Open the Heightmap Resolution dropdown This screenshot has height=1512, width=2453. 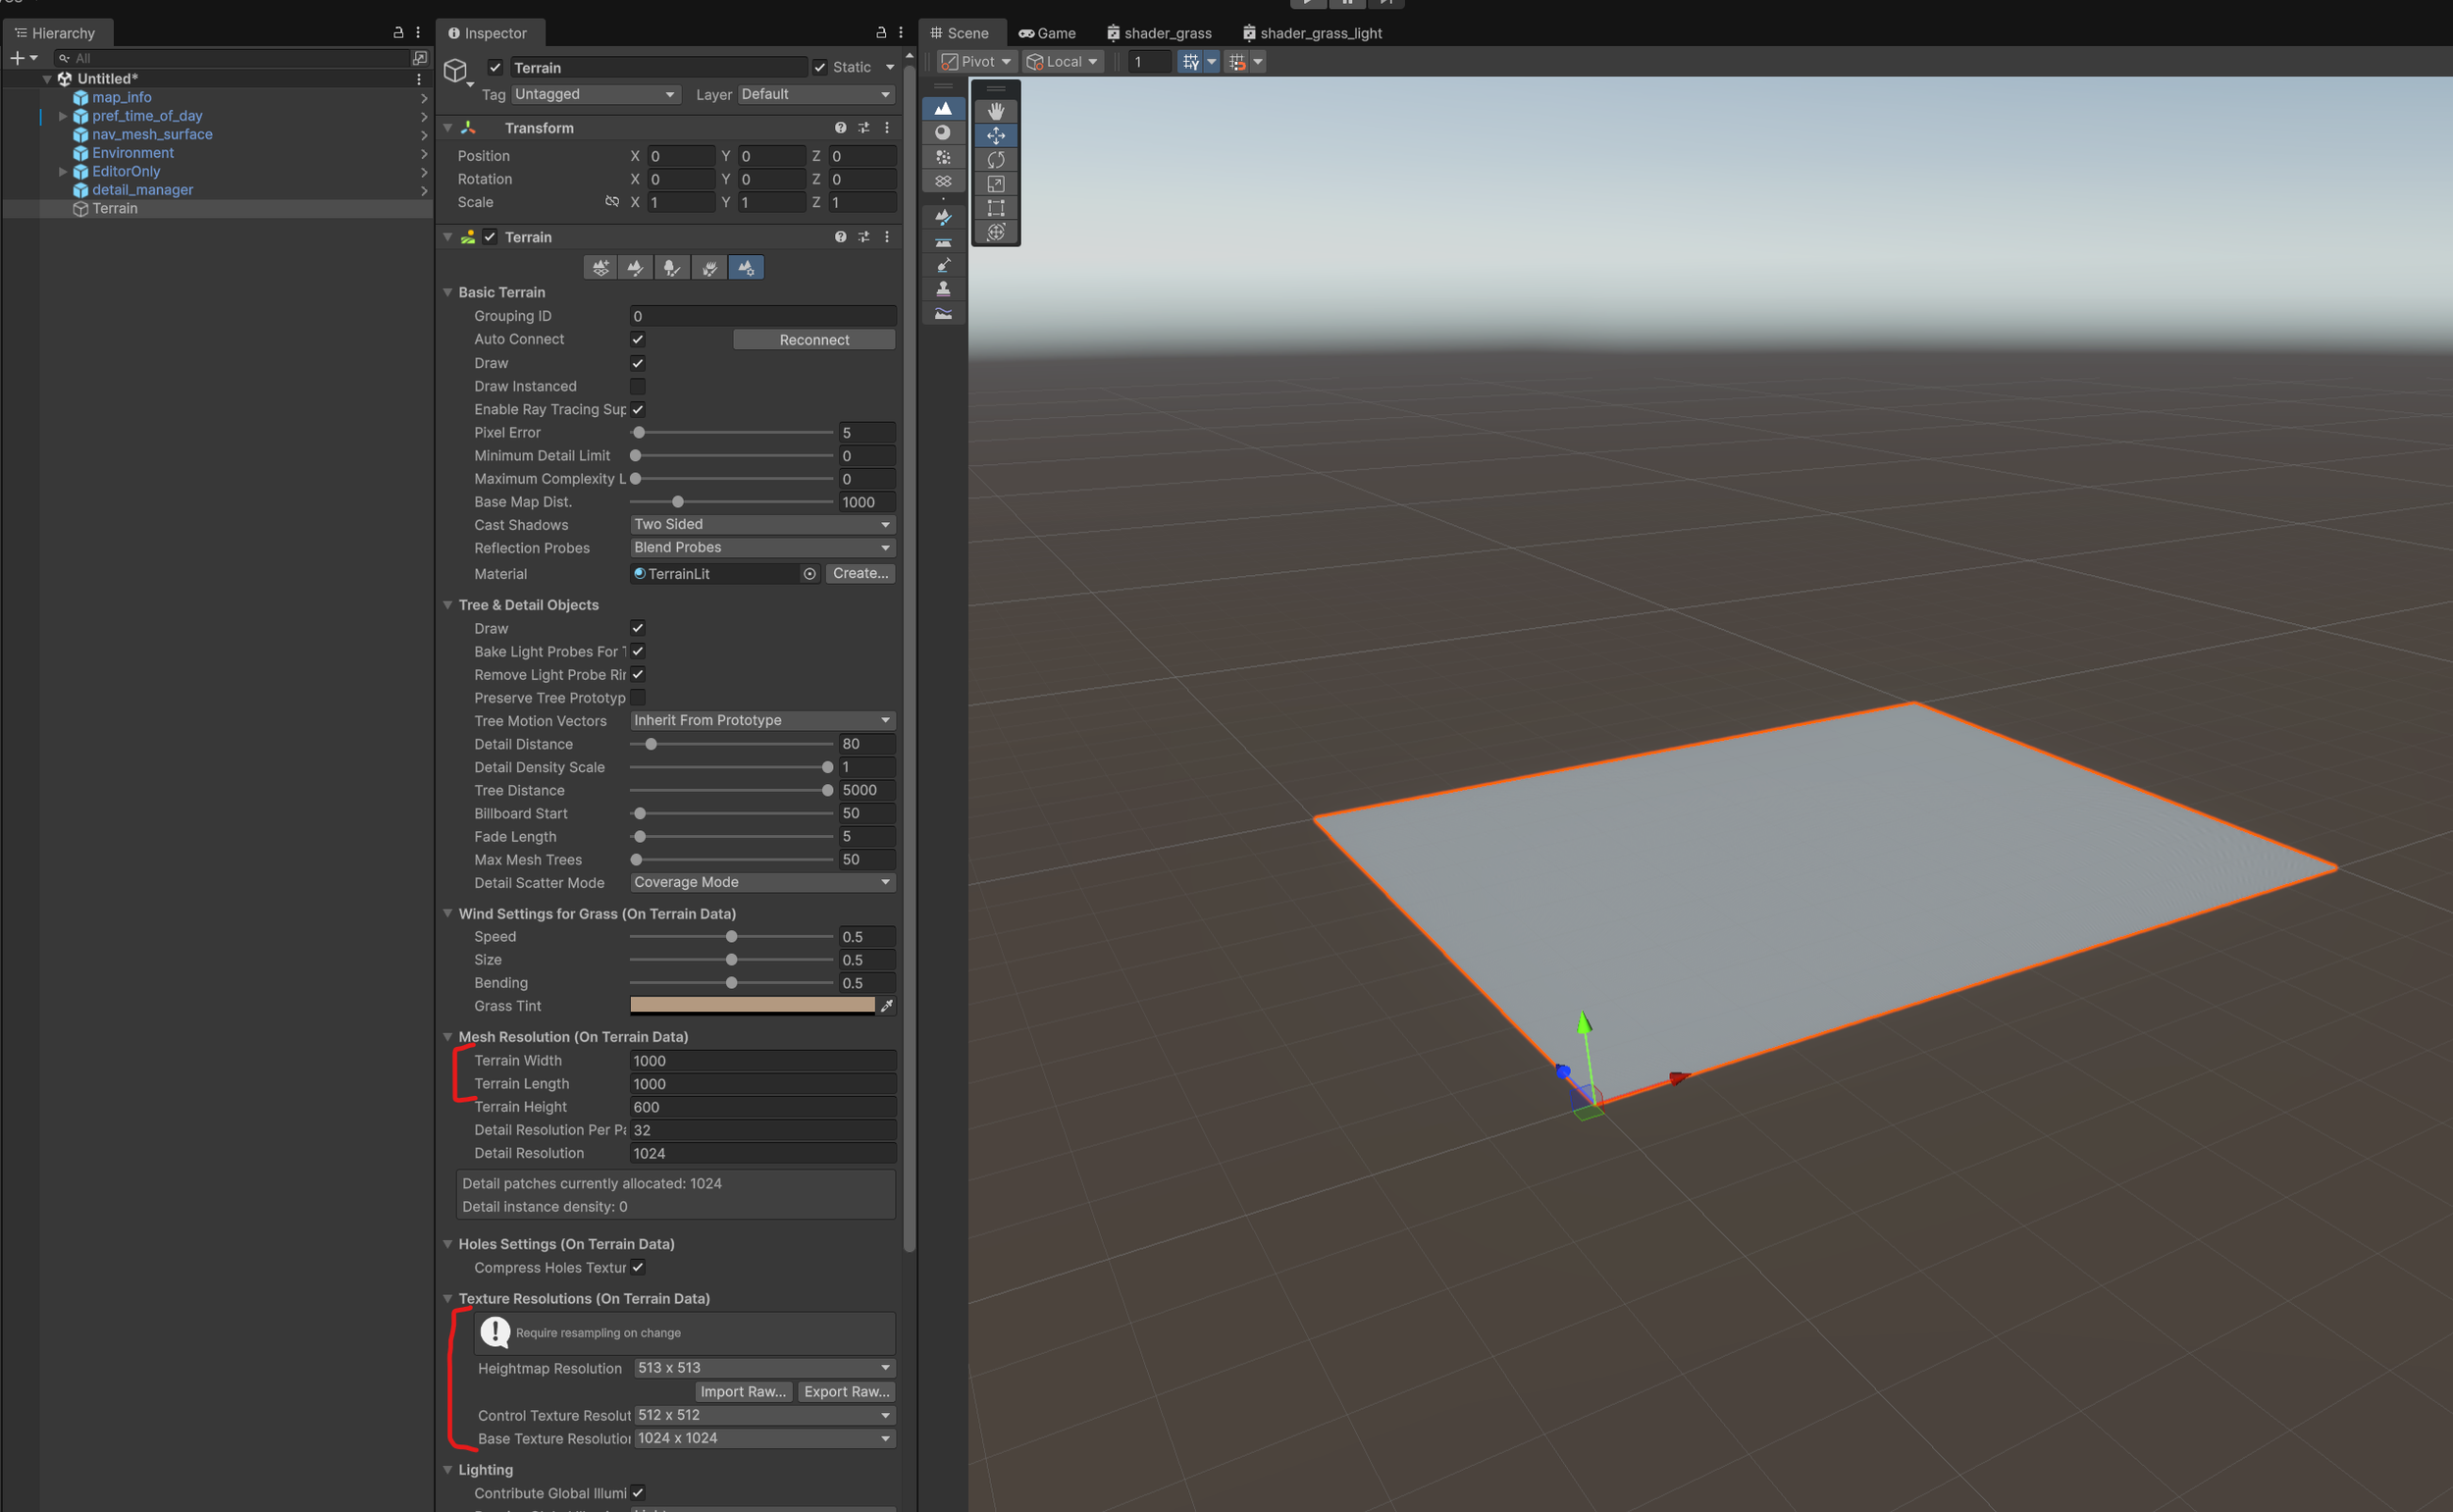pyautogui.click(x=764, y=1367)
